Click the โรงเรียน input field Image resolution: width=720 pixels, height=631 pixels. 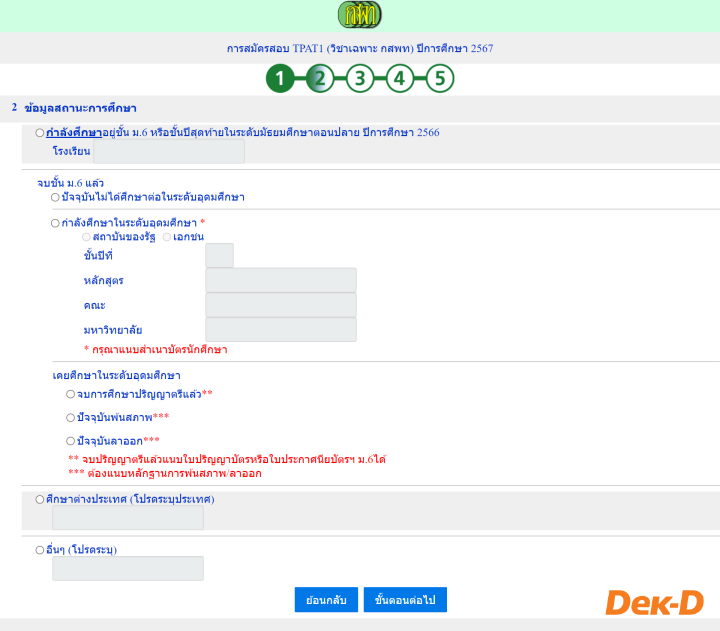point(168,151)
